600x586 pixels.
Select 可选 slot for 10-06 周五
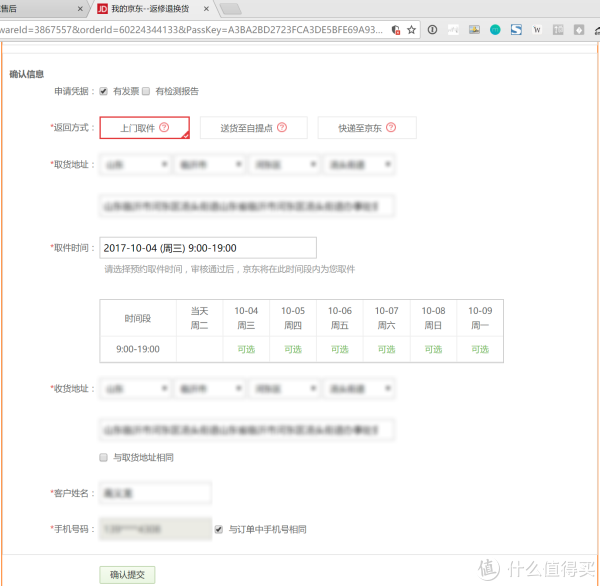340,350
